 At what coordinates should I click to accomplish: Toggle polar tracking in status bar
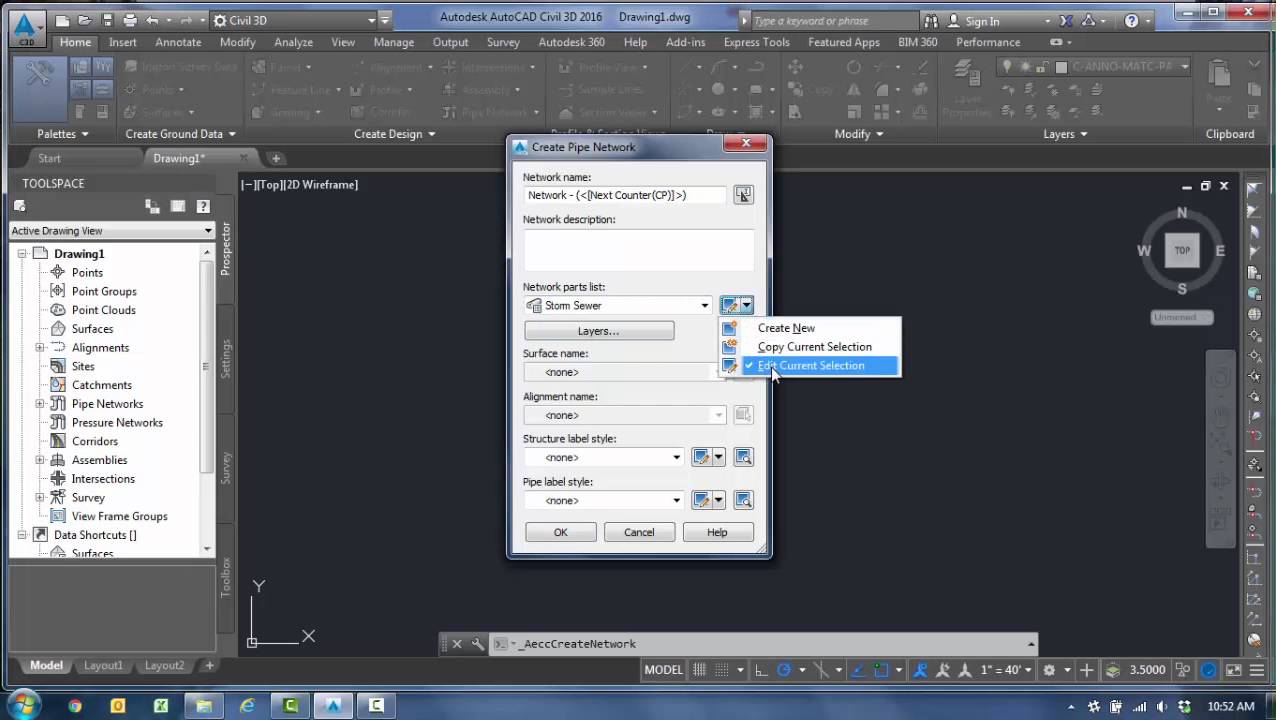pos(784,670)
